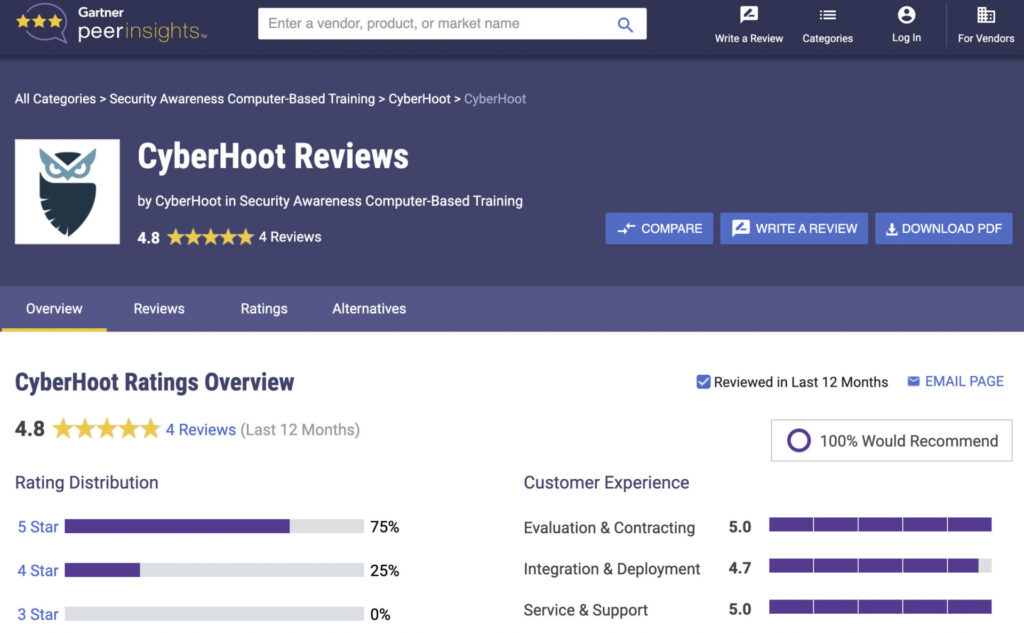This screenshot has width=1024, height=633.
Task: Click the 4 Star rating filter
Action: tap(38, 570)
